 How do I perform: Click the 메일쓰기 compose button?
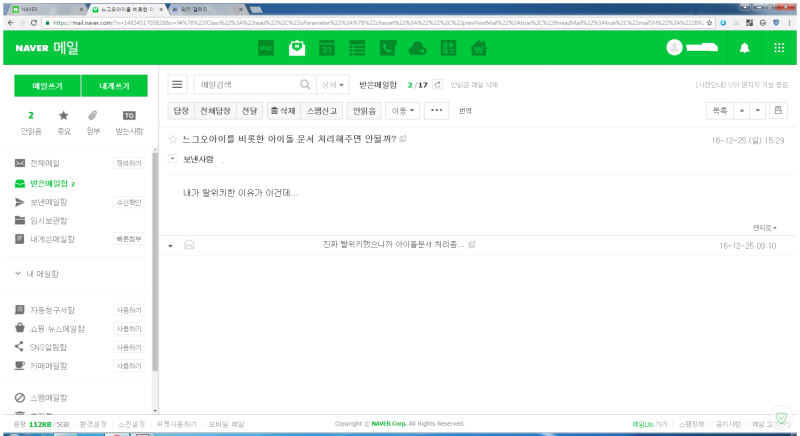47,86
